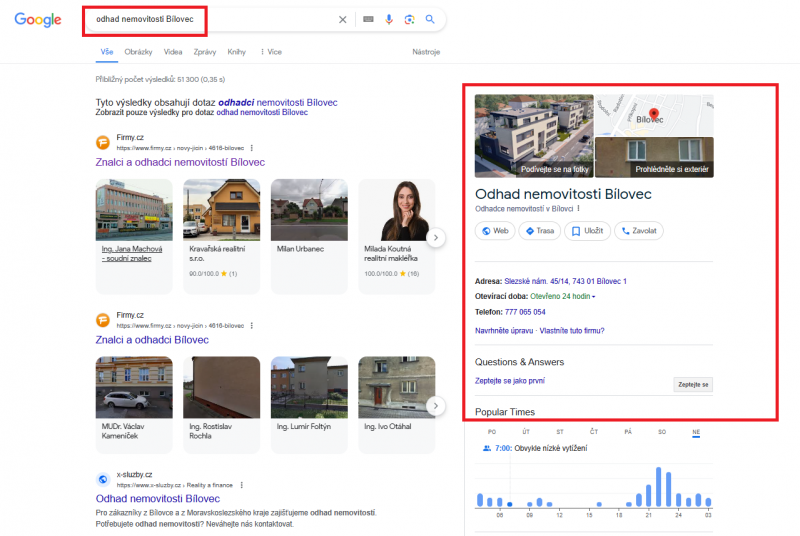Image resolution: width=800 pixels, height=536 pixels.
Task: Click Firmy.cz favicon of first result
Action: click(103, 142)
